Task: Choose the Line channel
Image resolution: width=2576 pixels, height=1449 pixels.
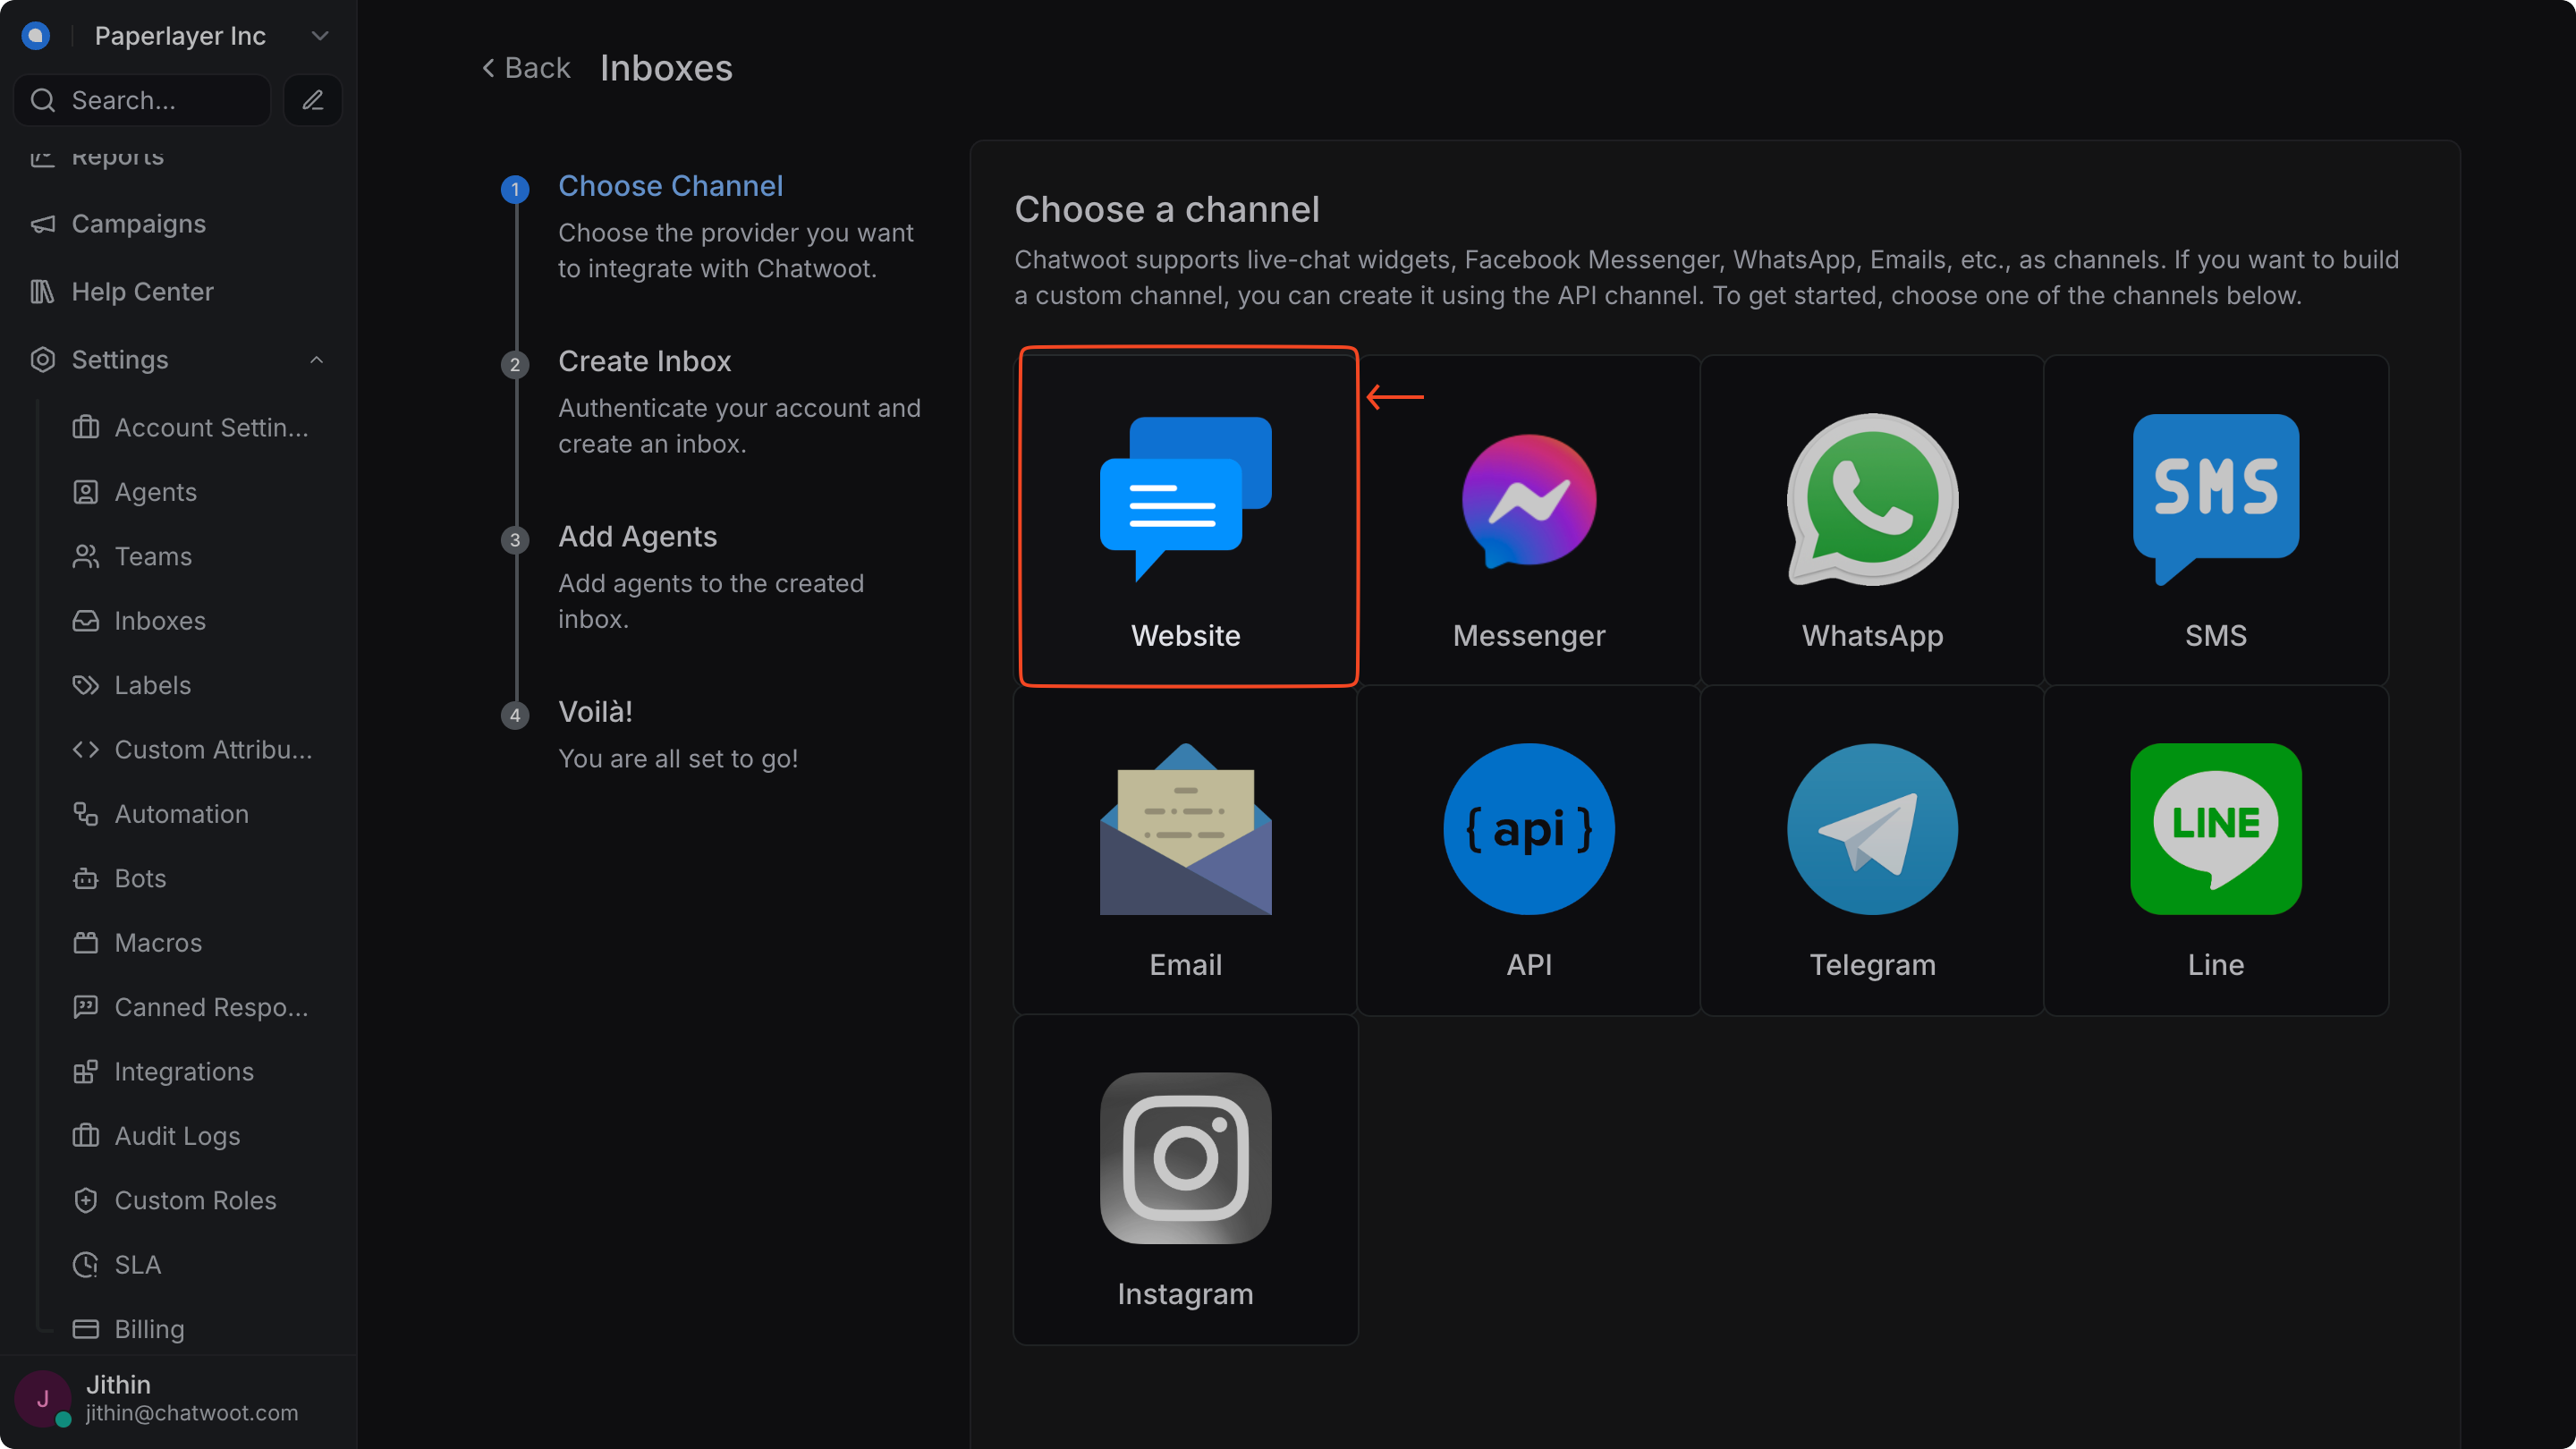Action: (2216, 850)
